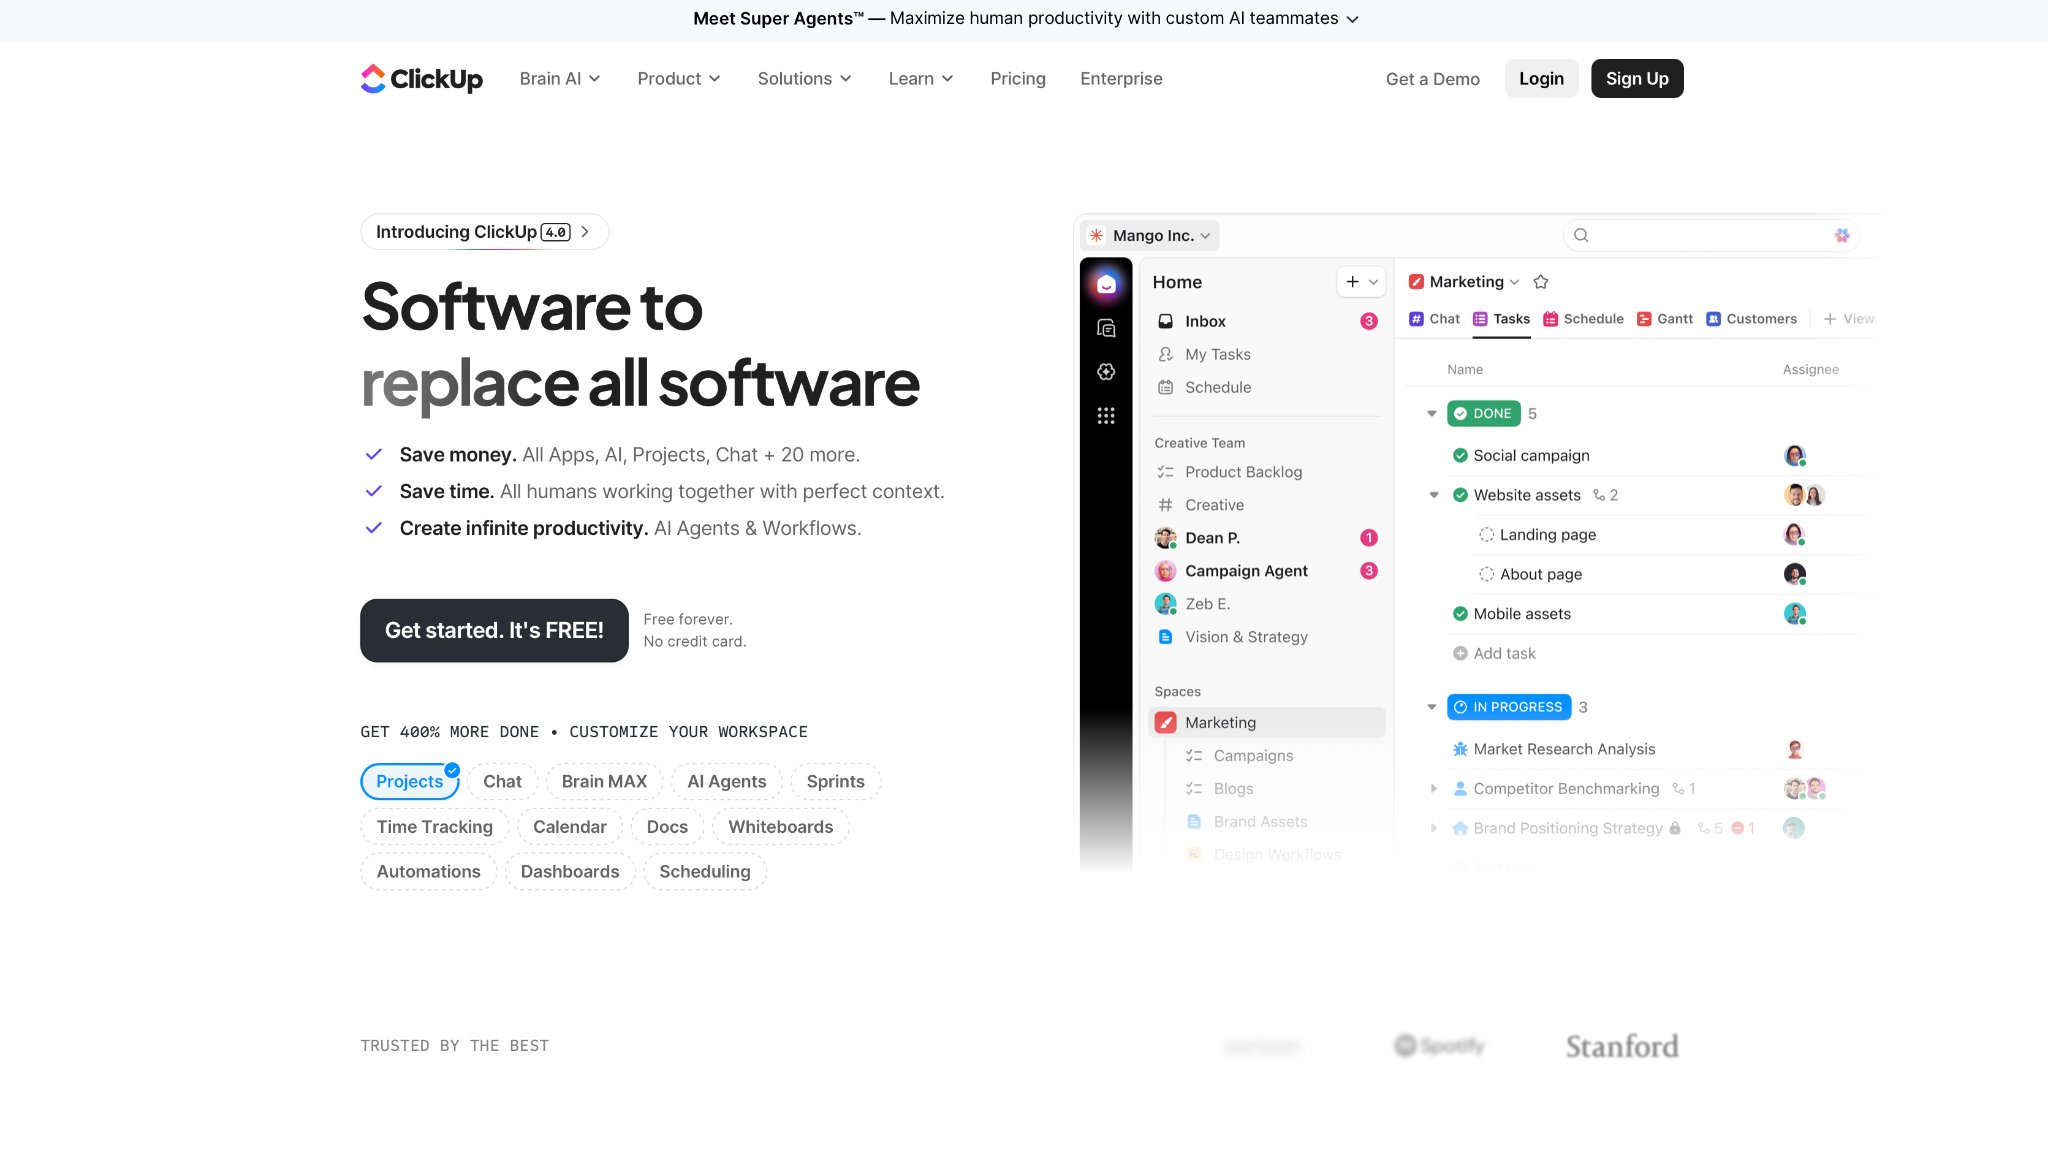Open the Mango Inc. workspace switcher
The image size is (2048, 1169).
tap(1151, 235)
